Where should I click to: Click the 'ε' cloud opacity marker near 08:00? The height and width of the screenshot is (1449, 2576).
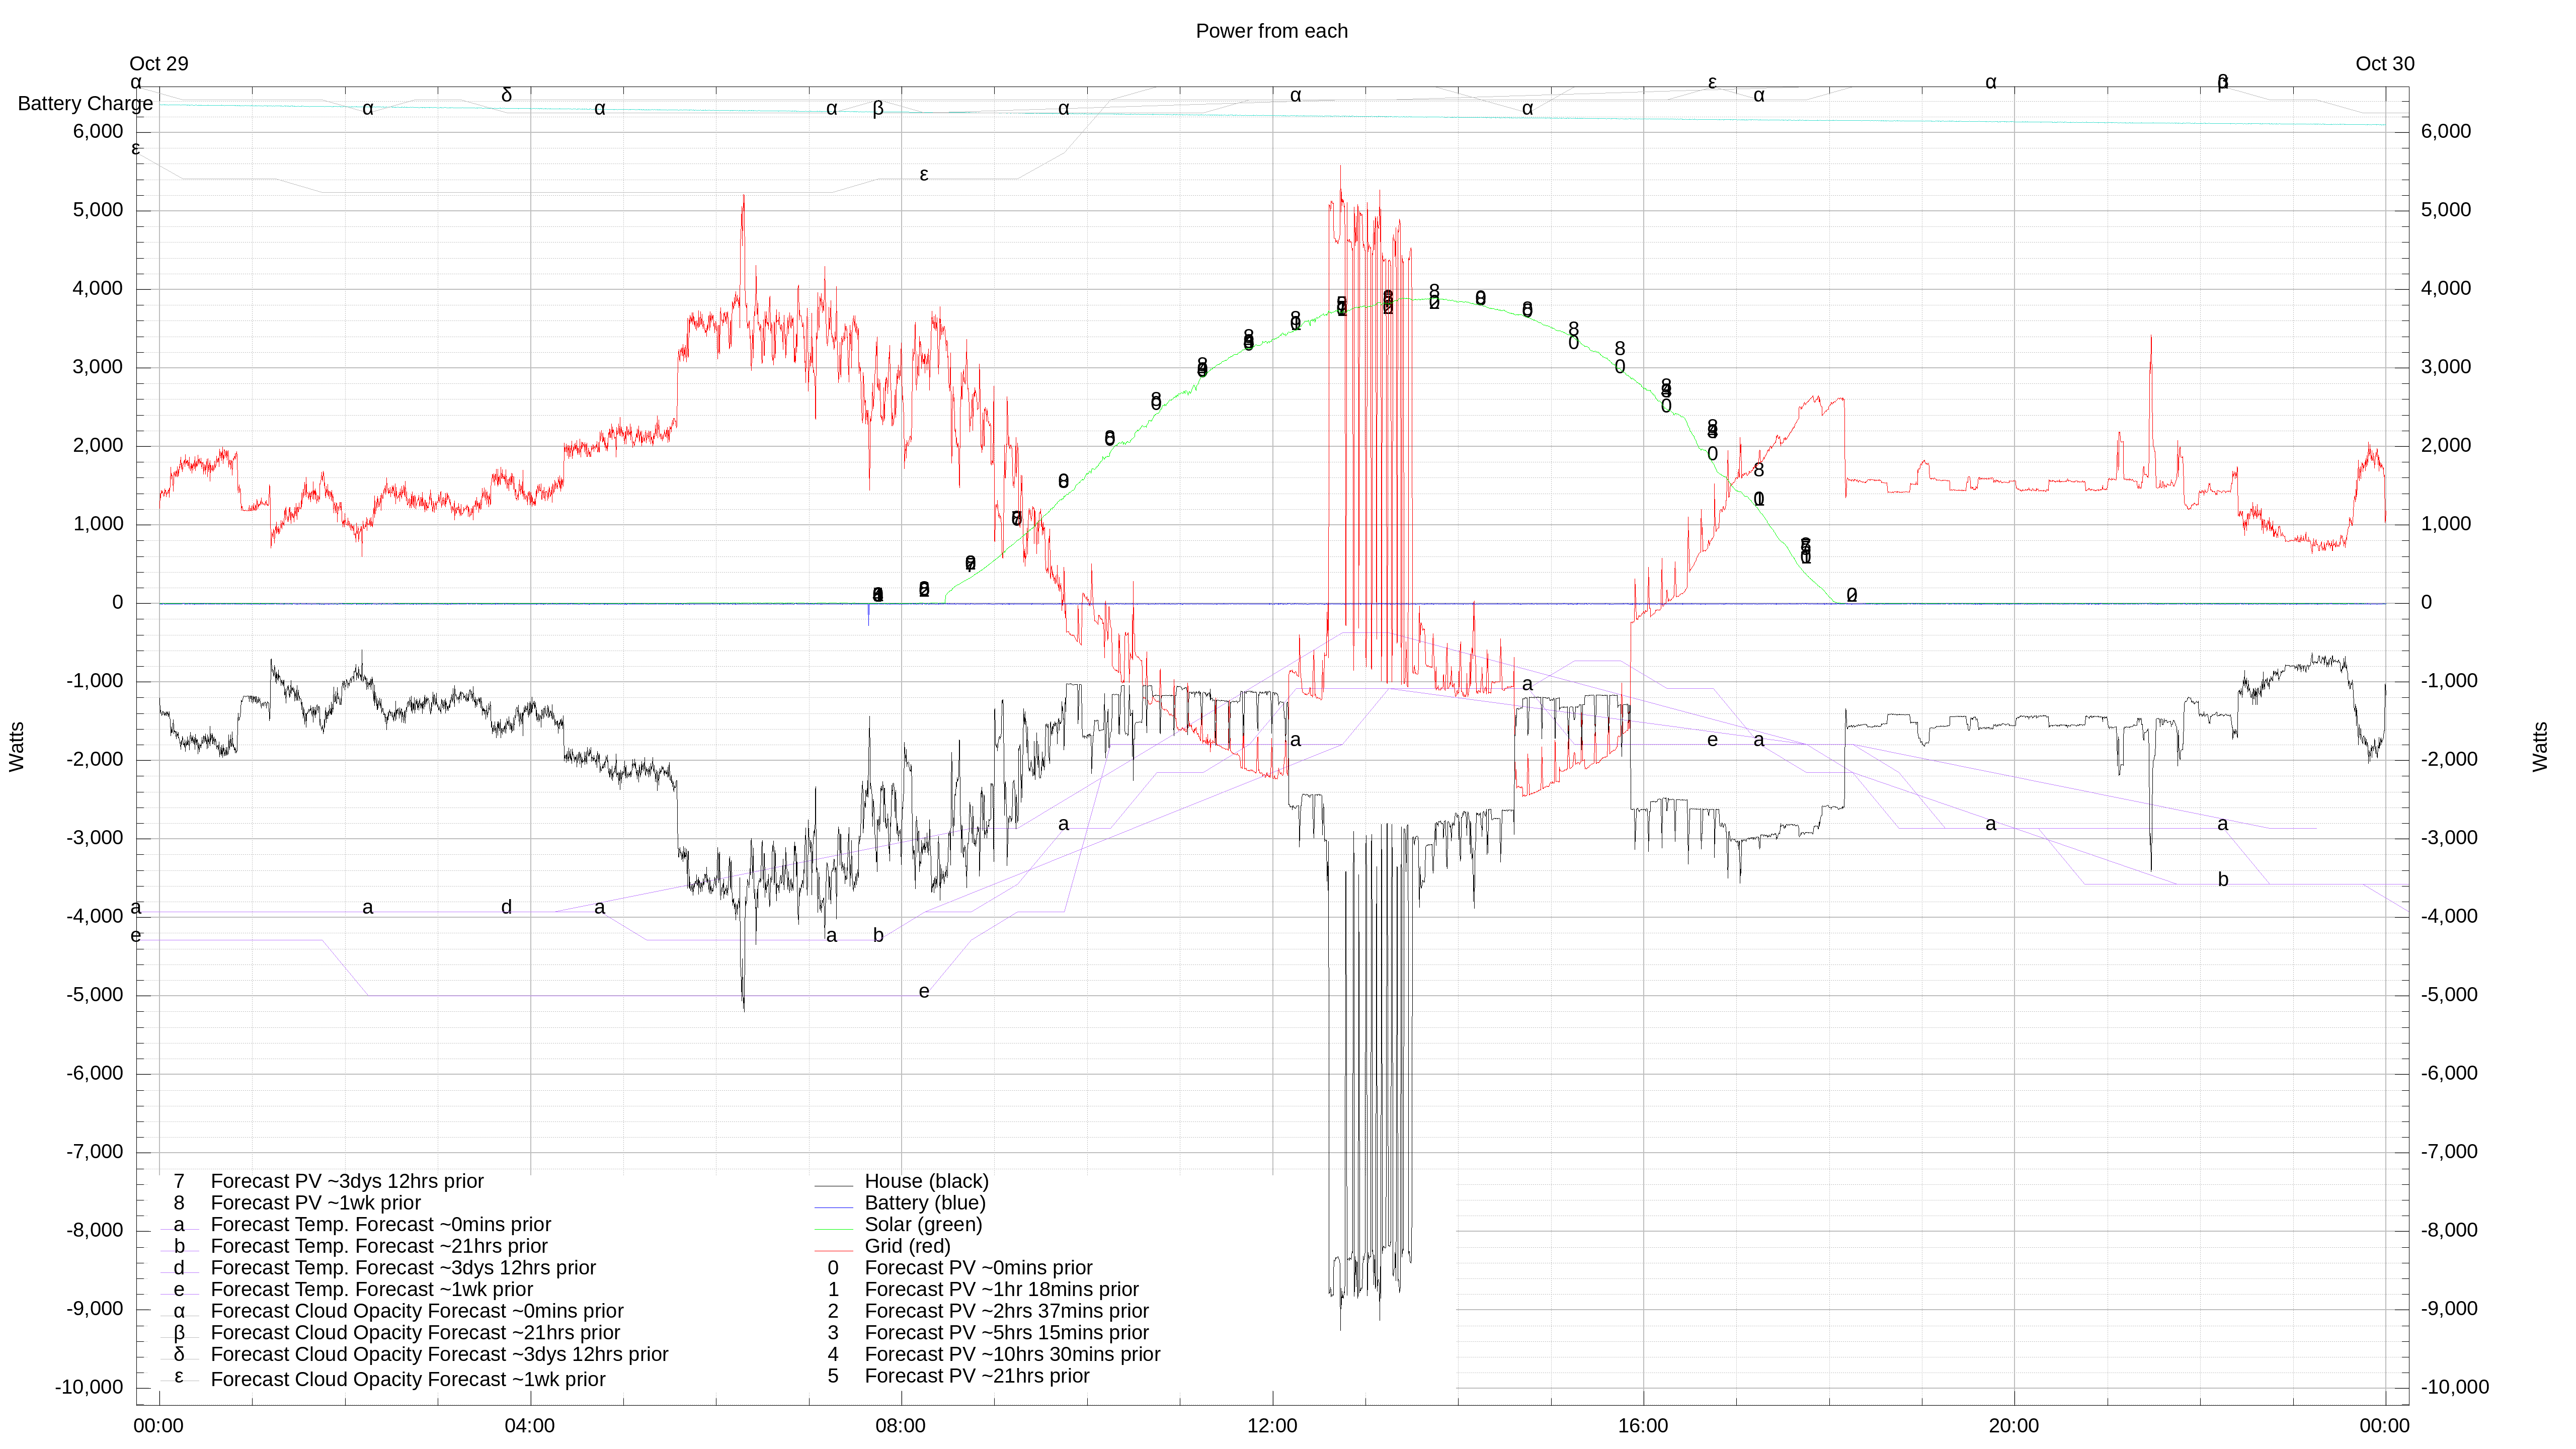(x=924, y=174)
